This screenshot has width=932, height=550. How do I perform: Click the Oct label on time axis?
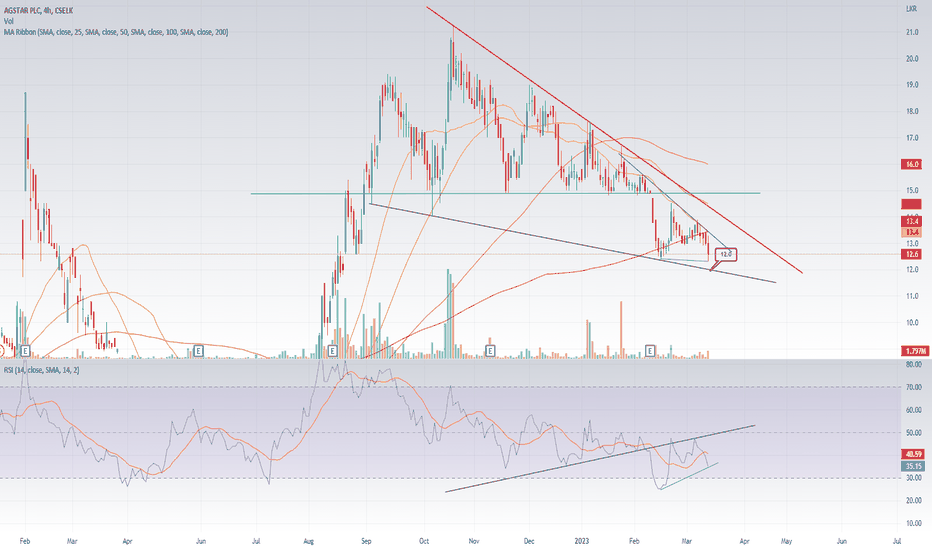pyautogui.click(x=424, y=541)
